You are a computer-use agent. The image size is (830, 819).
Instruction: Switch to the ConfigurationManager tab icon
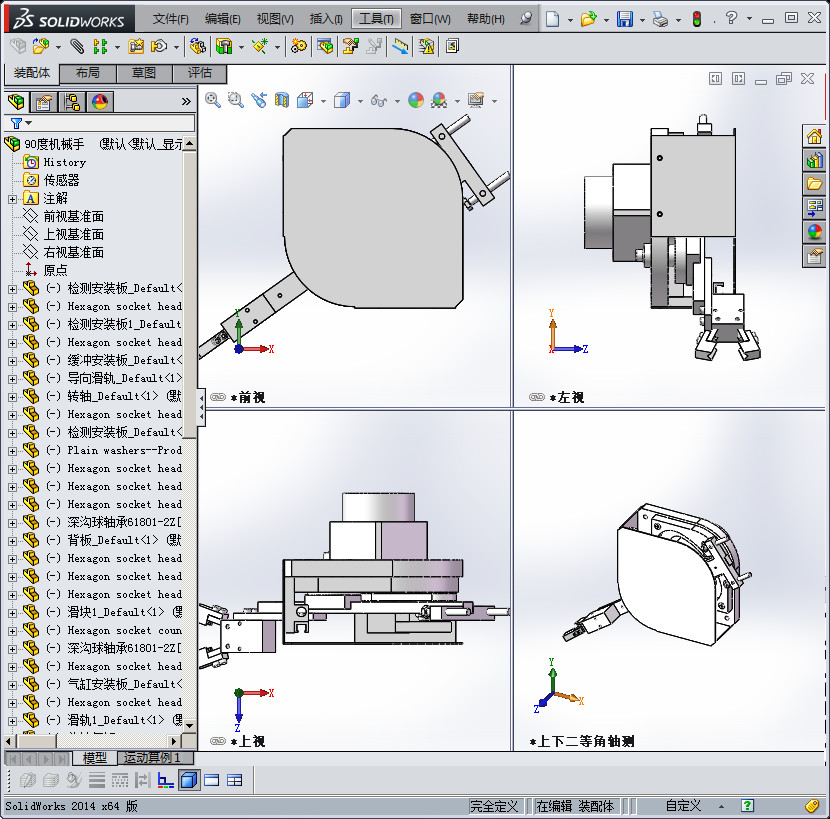click(x=71, y=102)
